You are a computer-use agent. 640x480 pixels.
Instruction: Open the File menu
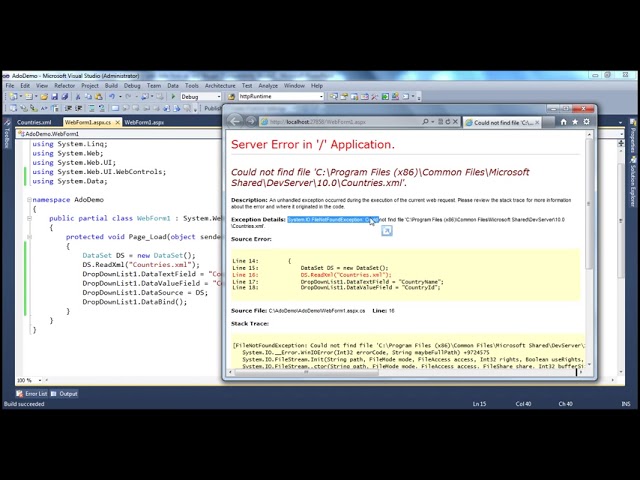[x=10, y=86]
